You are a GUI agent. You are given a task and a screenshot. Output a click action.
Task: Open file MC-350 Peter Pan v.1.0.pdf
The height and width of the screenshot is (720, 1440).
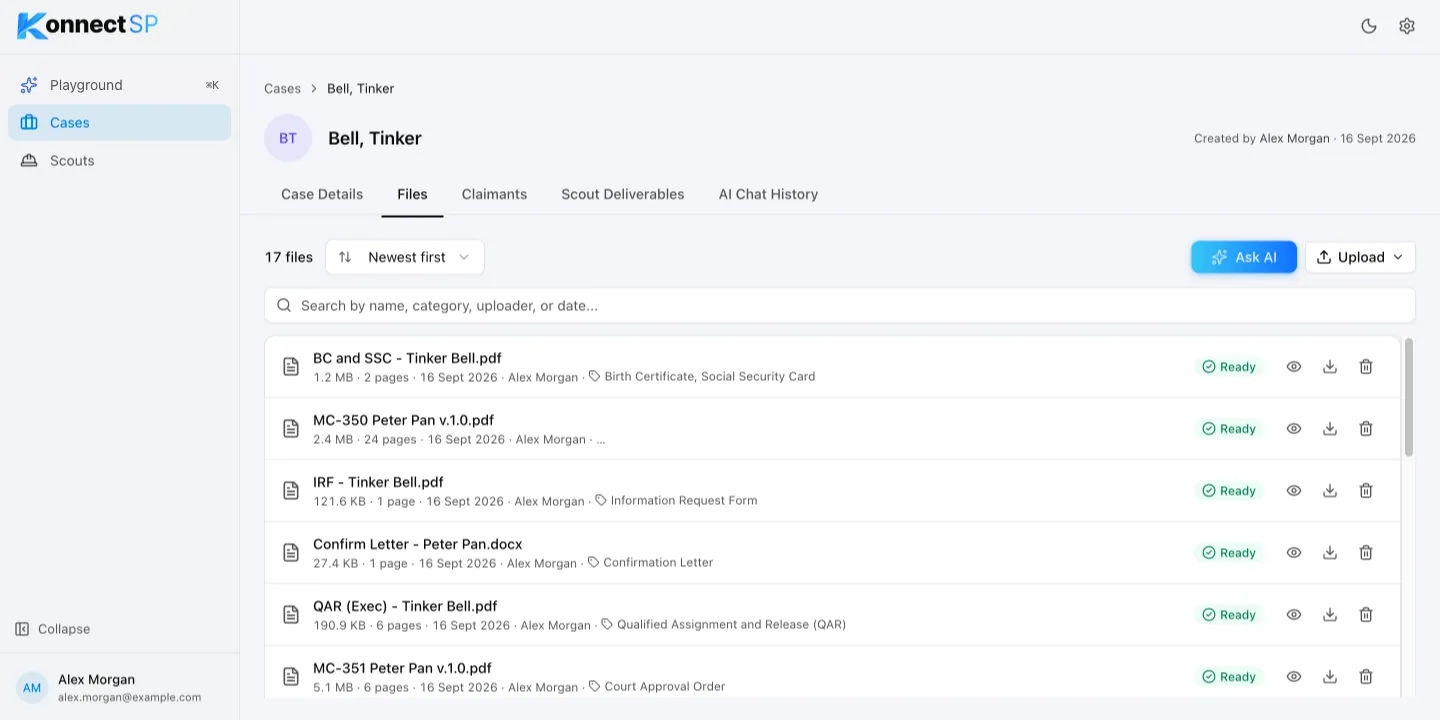coord(403,420)
